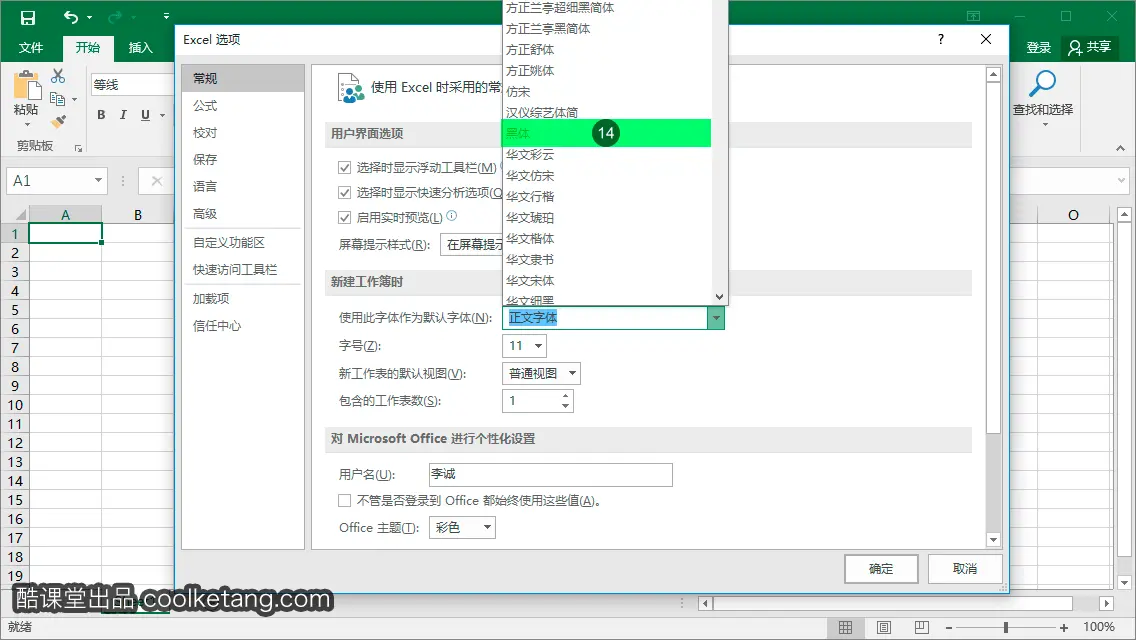Select column header B in worksheet
This screenshot has height=640, width=1136.
click(x=138, y=215)
